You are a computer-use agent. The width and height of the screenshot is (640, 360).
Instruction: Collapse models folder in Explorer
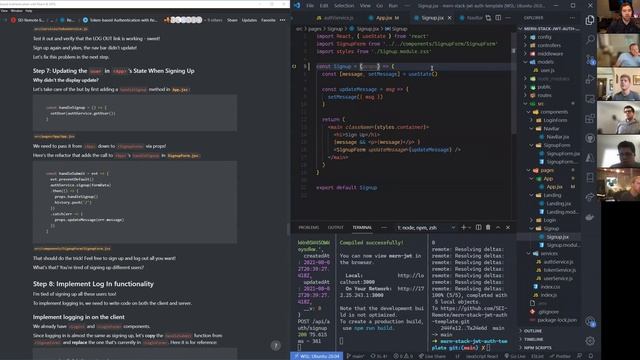(x=545, y=62)
